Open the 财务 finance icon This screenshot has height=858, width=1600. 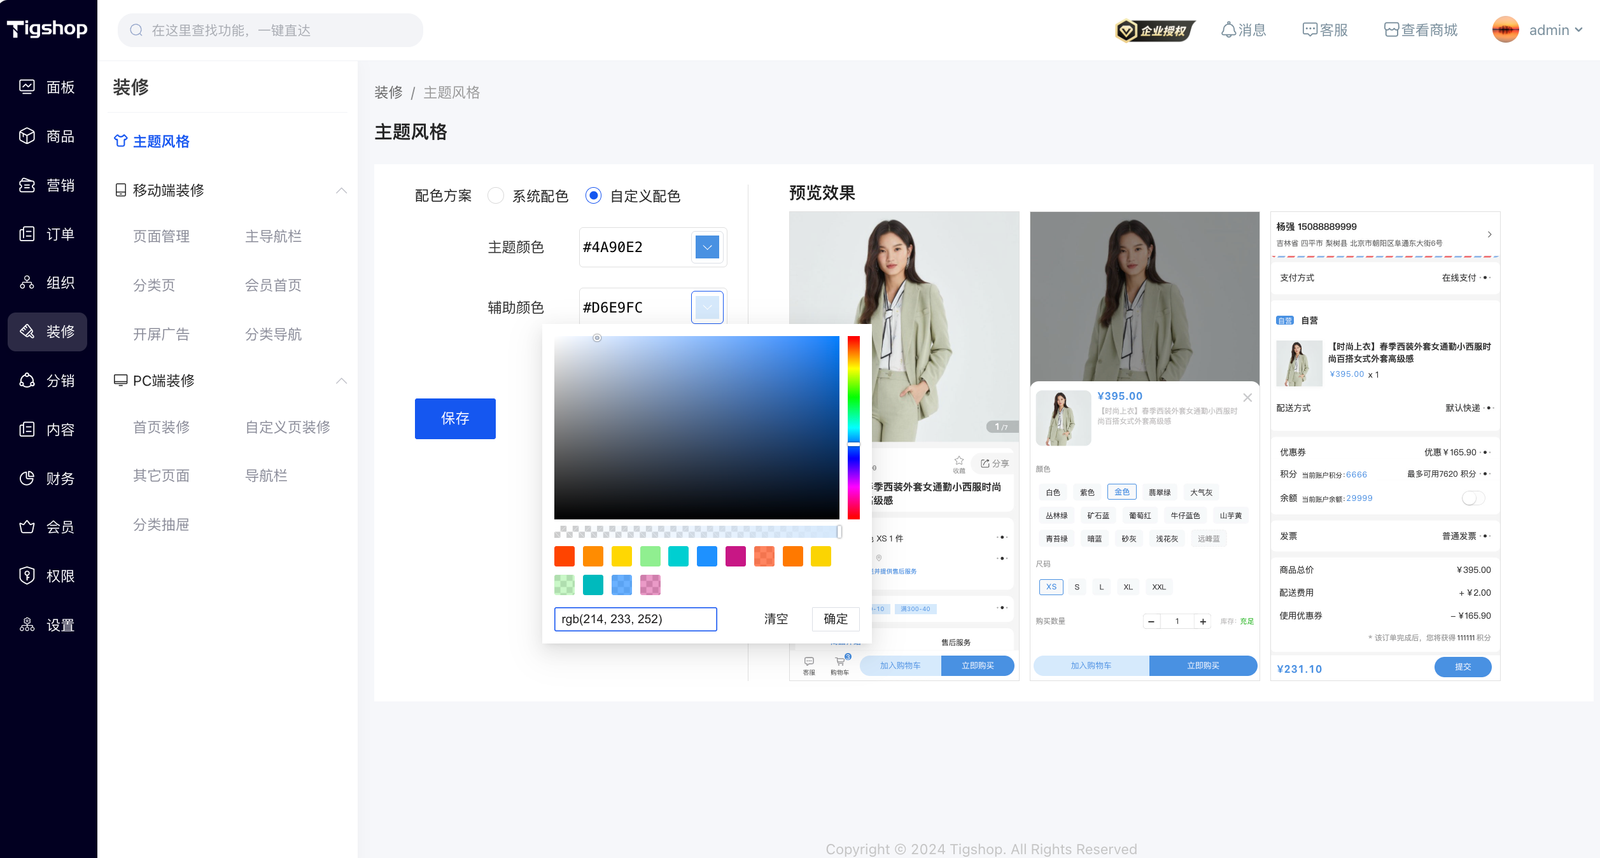point(27,478)
